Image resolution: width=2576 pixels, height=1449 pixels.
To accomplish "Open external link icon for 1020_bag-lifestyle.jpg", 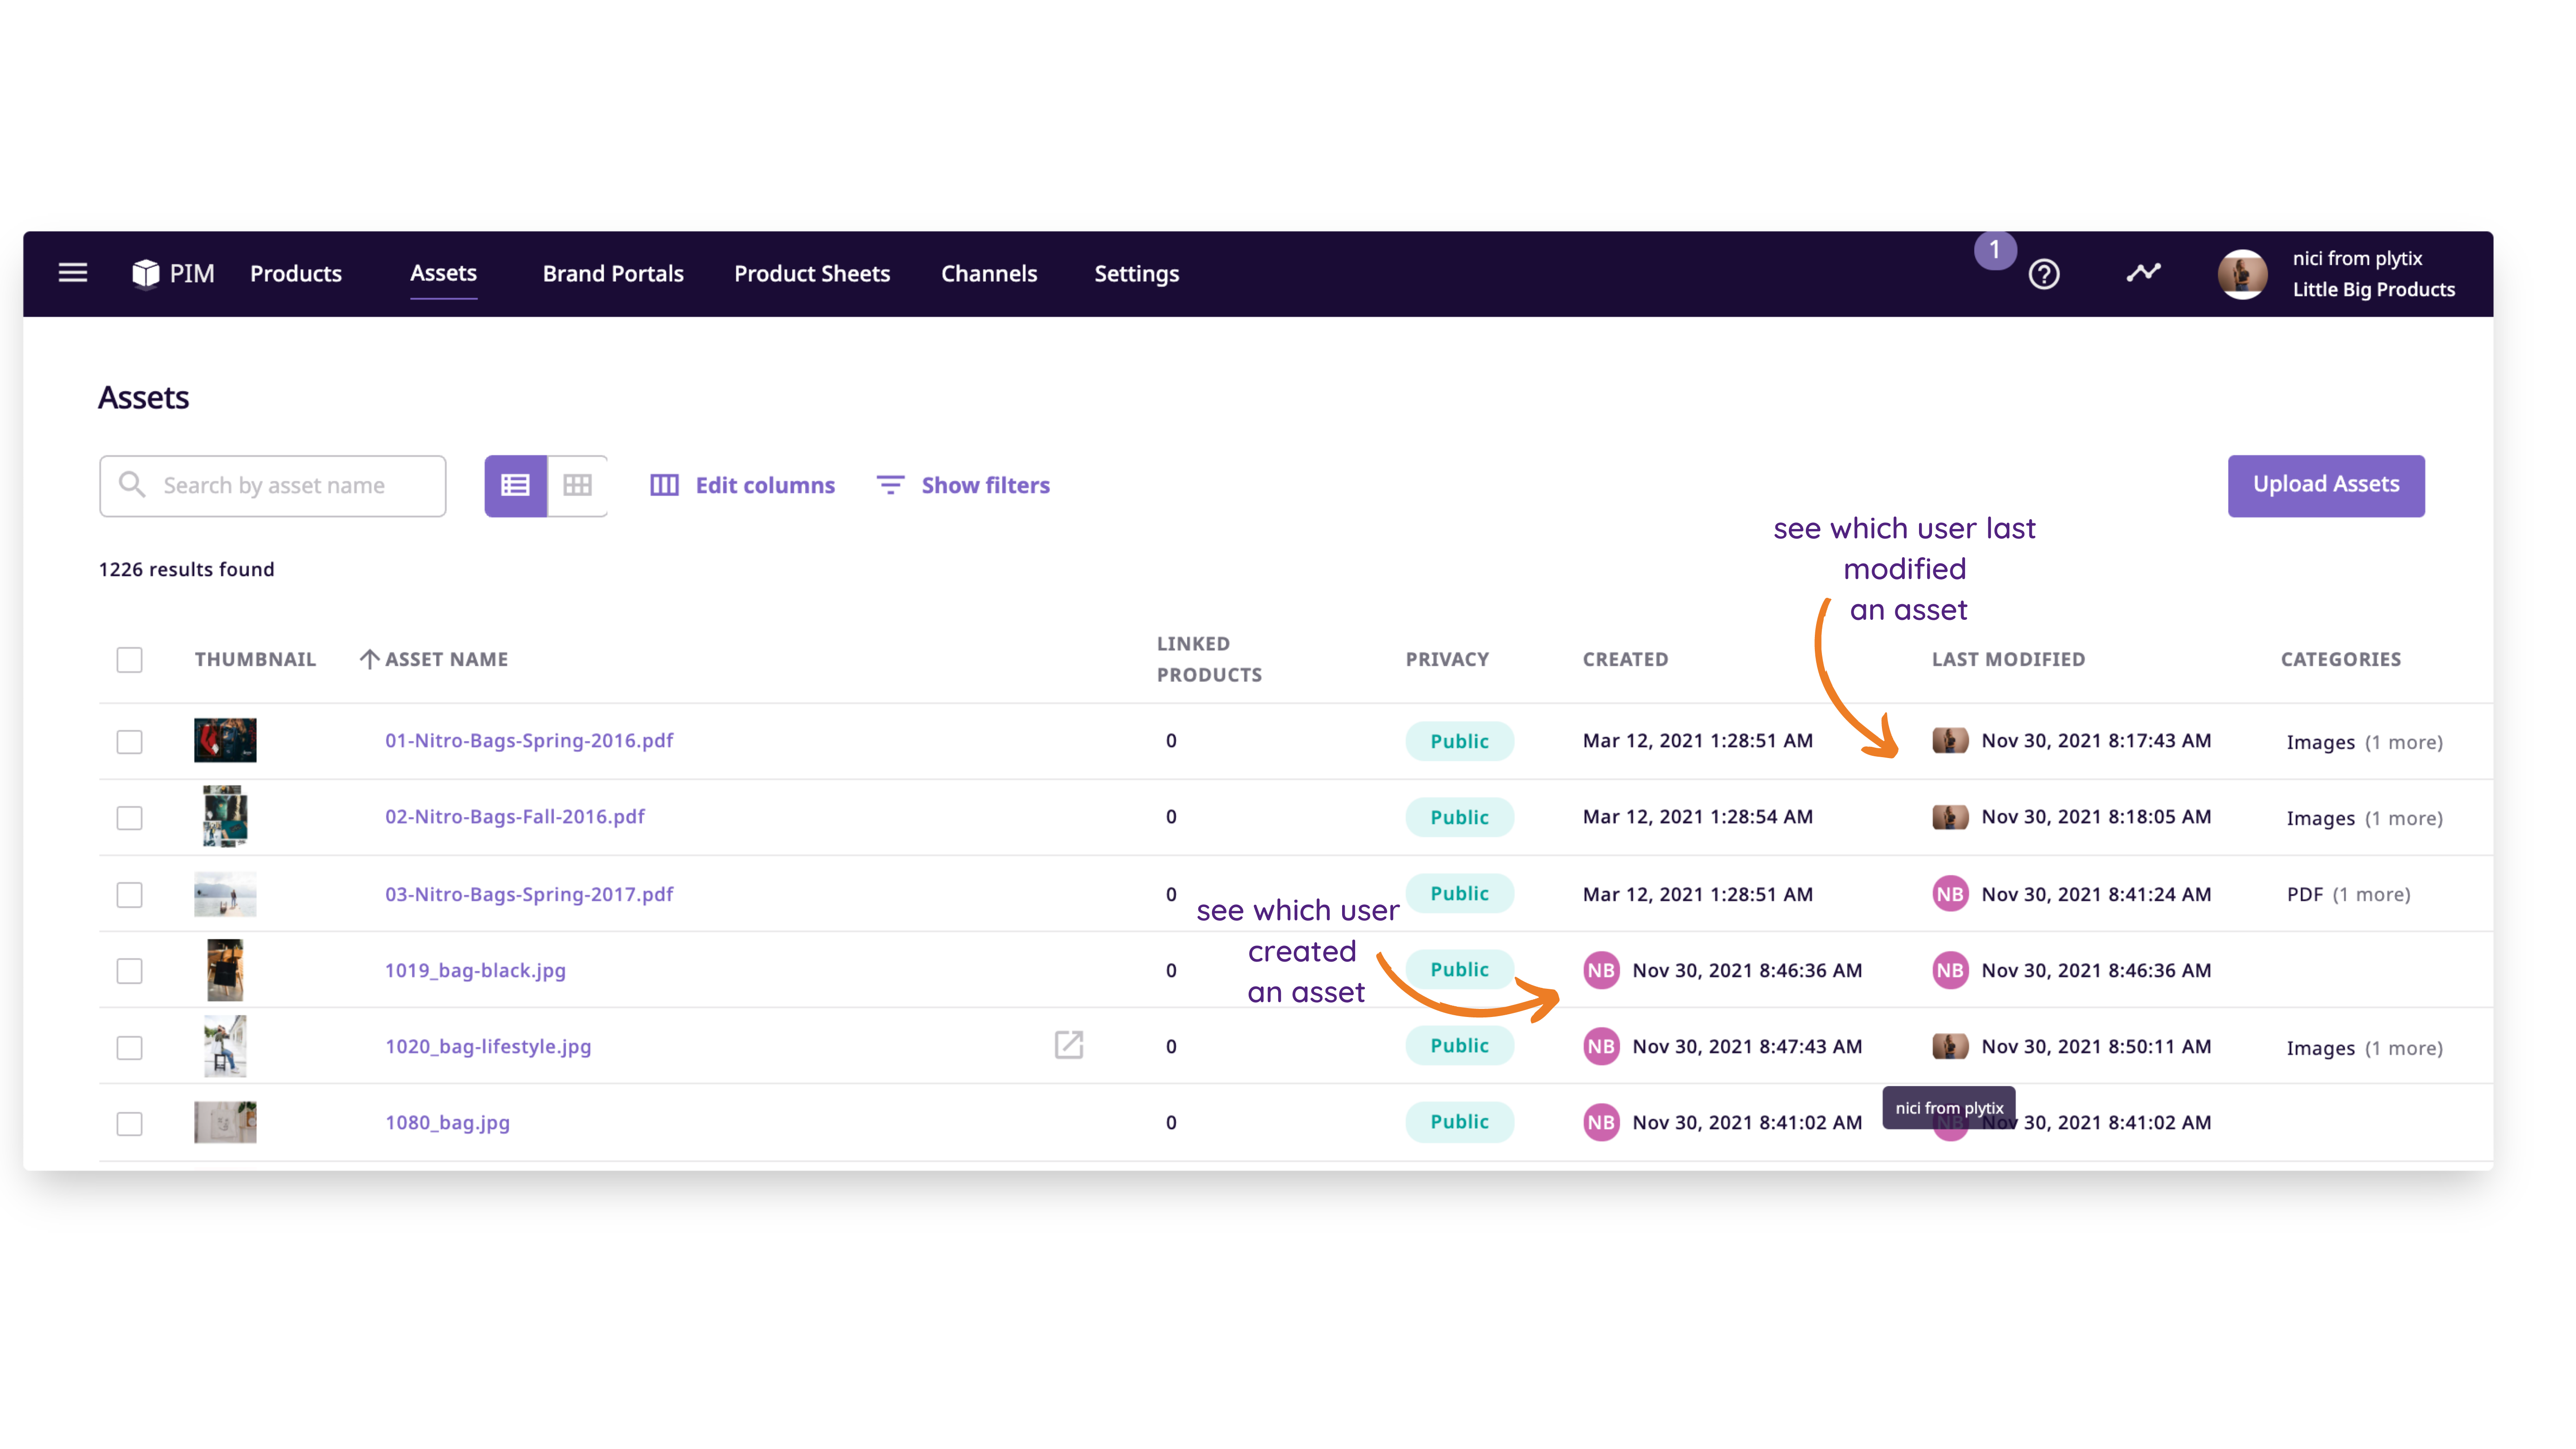I will [1068, 1045].
